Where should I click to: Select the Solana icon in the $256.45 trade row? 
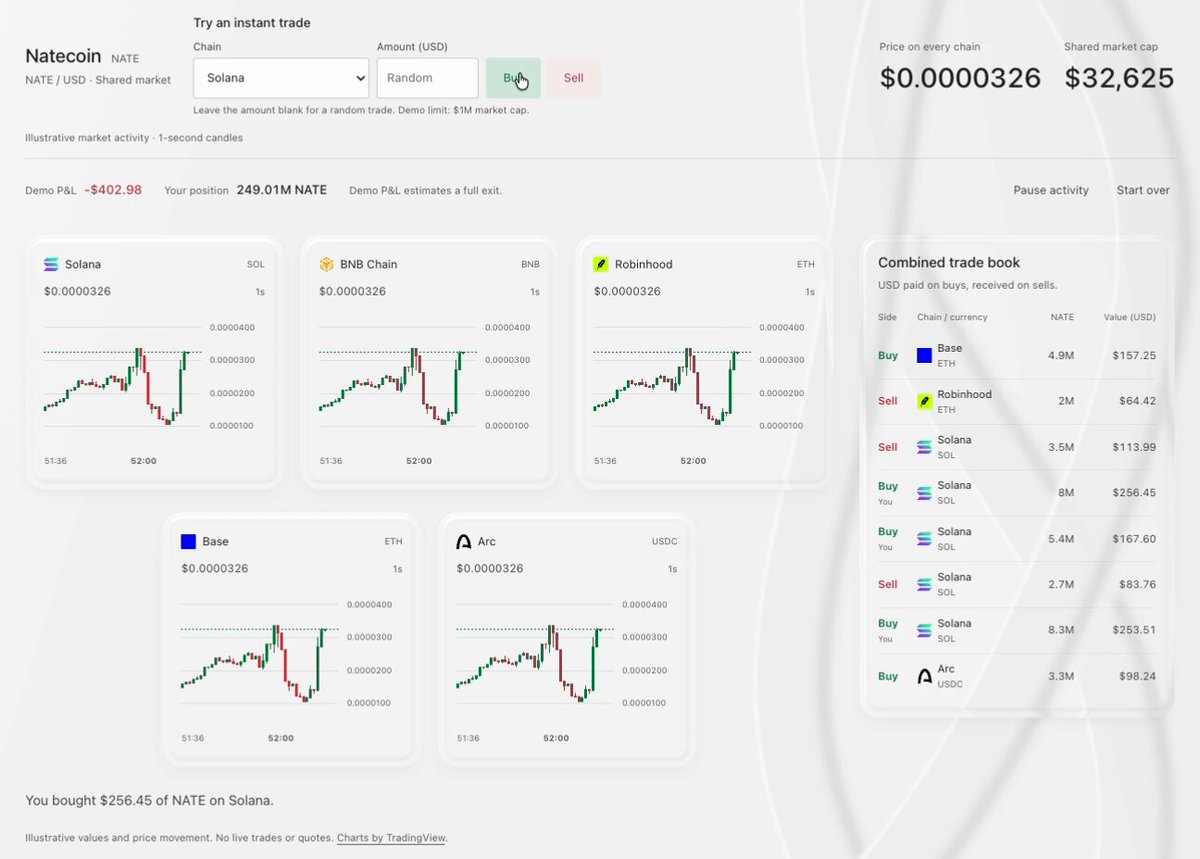point(925,493)
